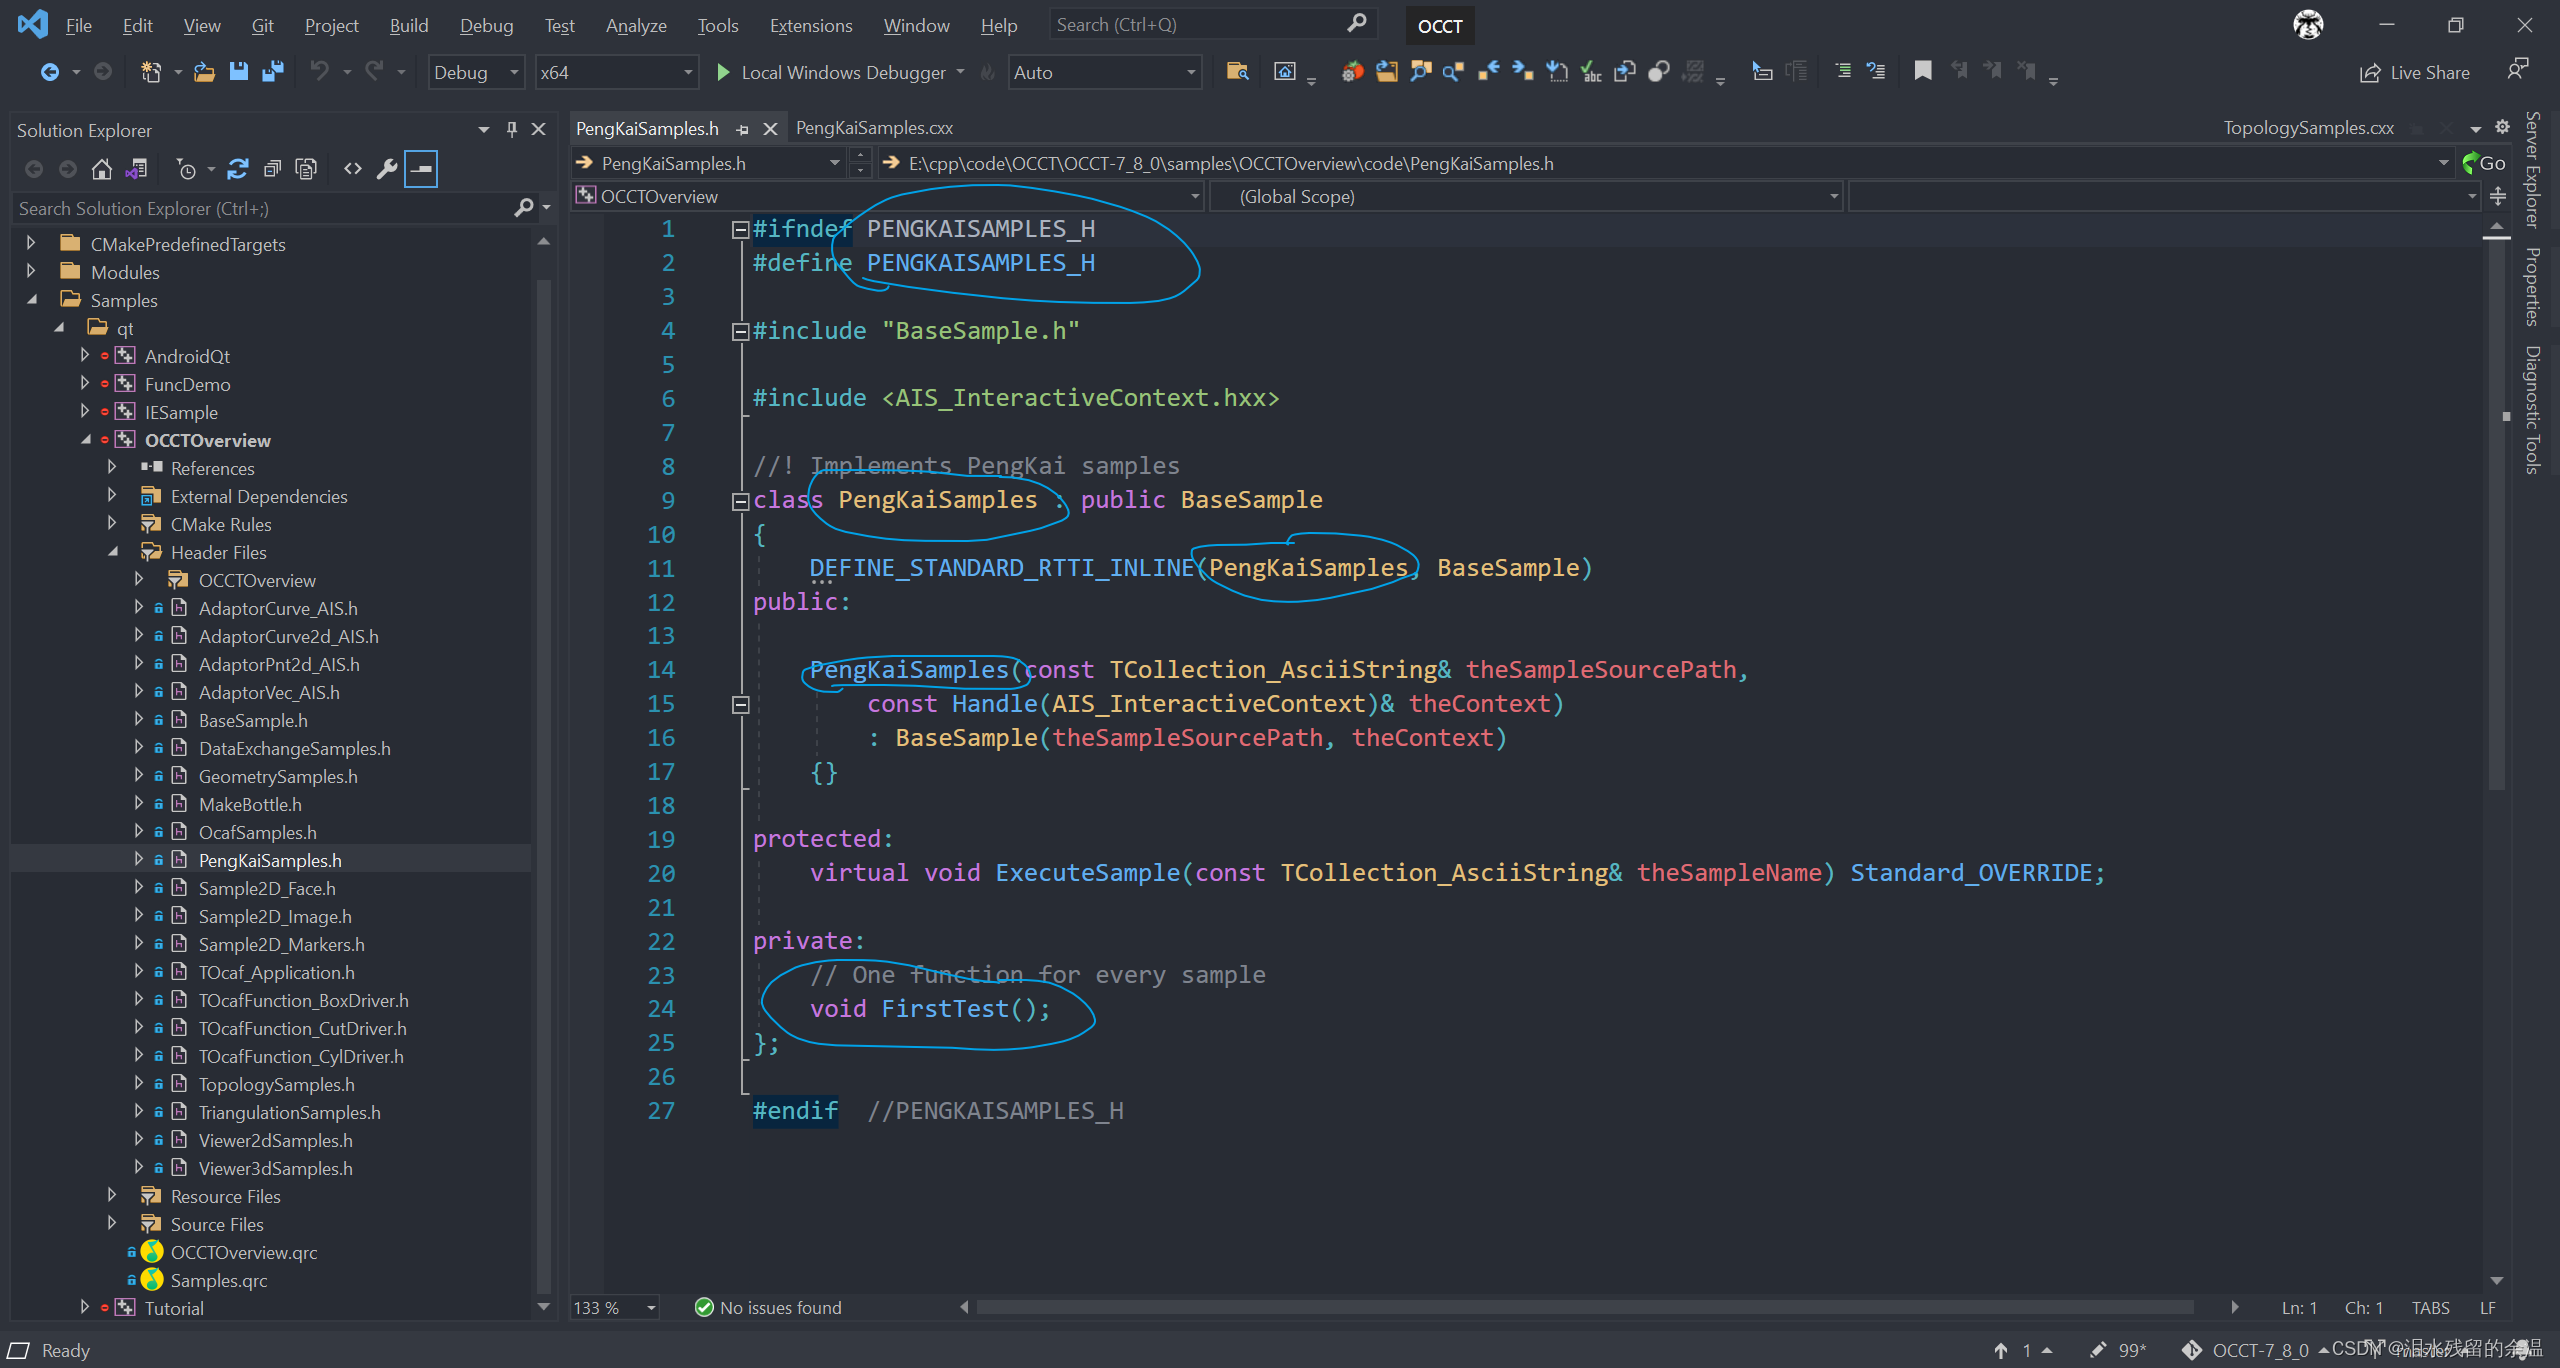Image resolution: width=2560 pixels, height=1368 pixels.
Task: Expand the Source Files folder
Action: pyautogui.click(x=112, y=1223)
